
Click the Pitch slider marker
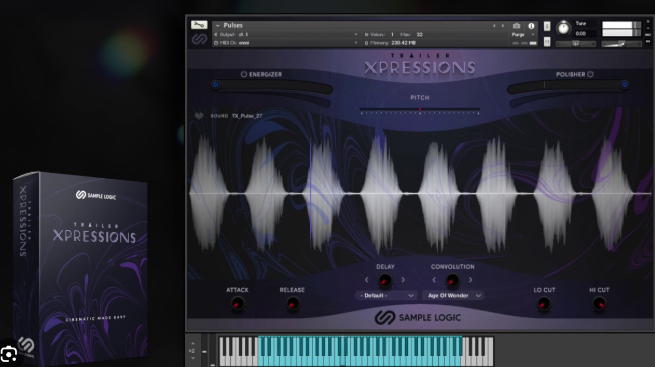point(420,110)
